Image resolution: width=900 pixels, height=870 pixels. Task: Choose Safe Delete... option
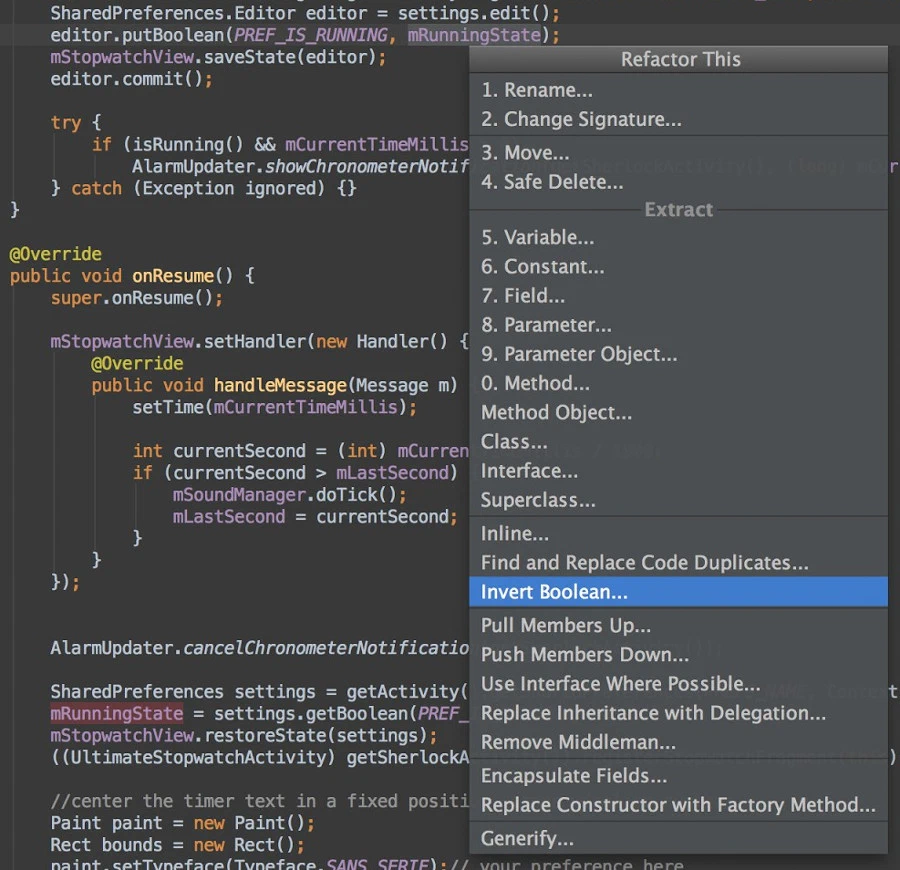tap(678, 182)
